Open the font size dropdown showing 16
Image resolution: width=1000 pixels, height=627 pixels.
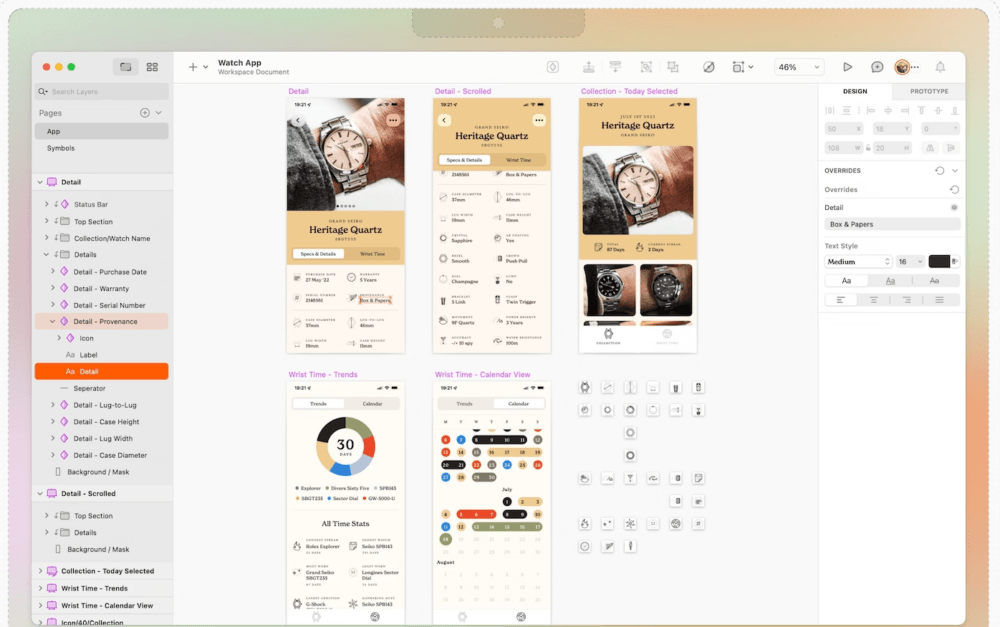coord(910,261)
